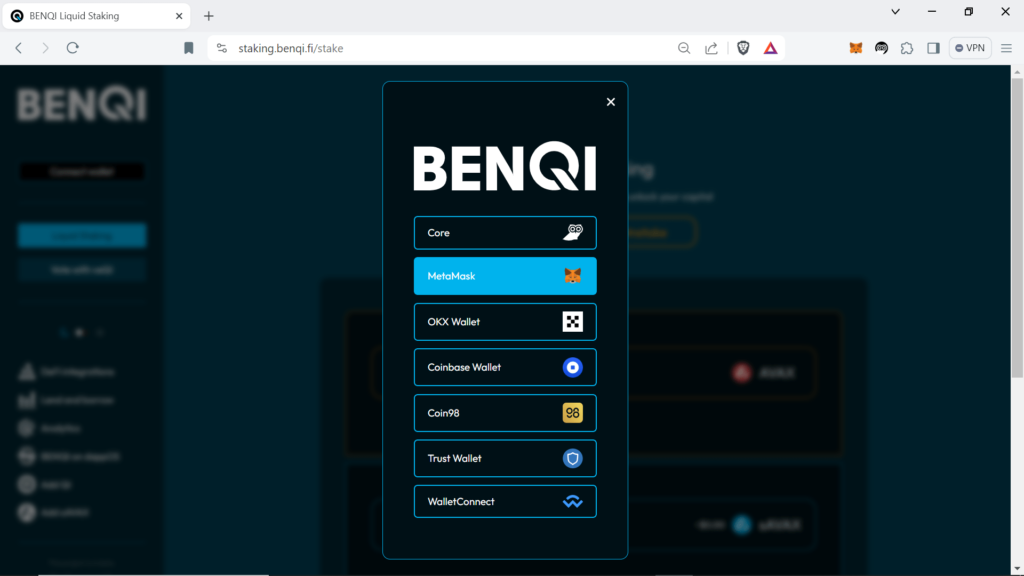Viewport: 1024px width, 576px height.
Task: Open a new browser tab
Action: [209, 16]
